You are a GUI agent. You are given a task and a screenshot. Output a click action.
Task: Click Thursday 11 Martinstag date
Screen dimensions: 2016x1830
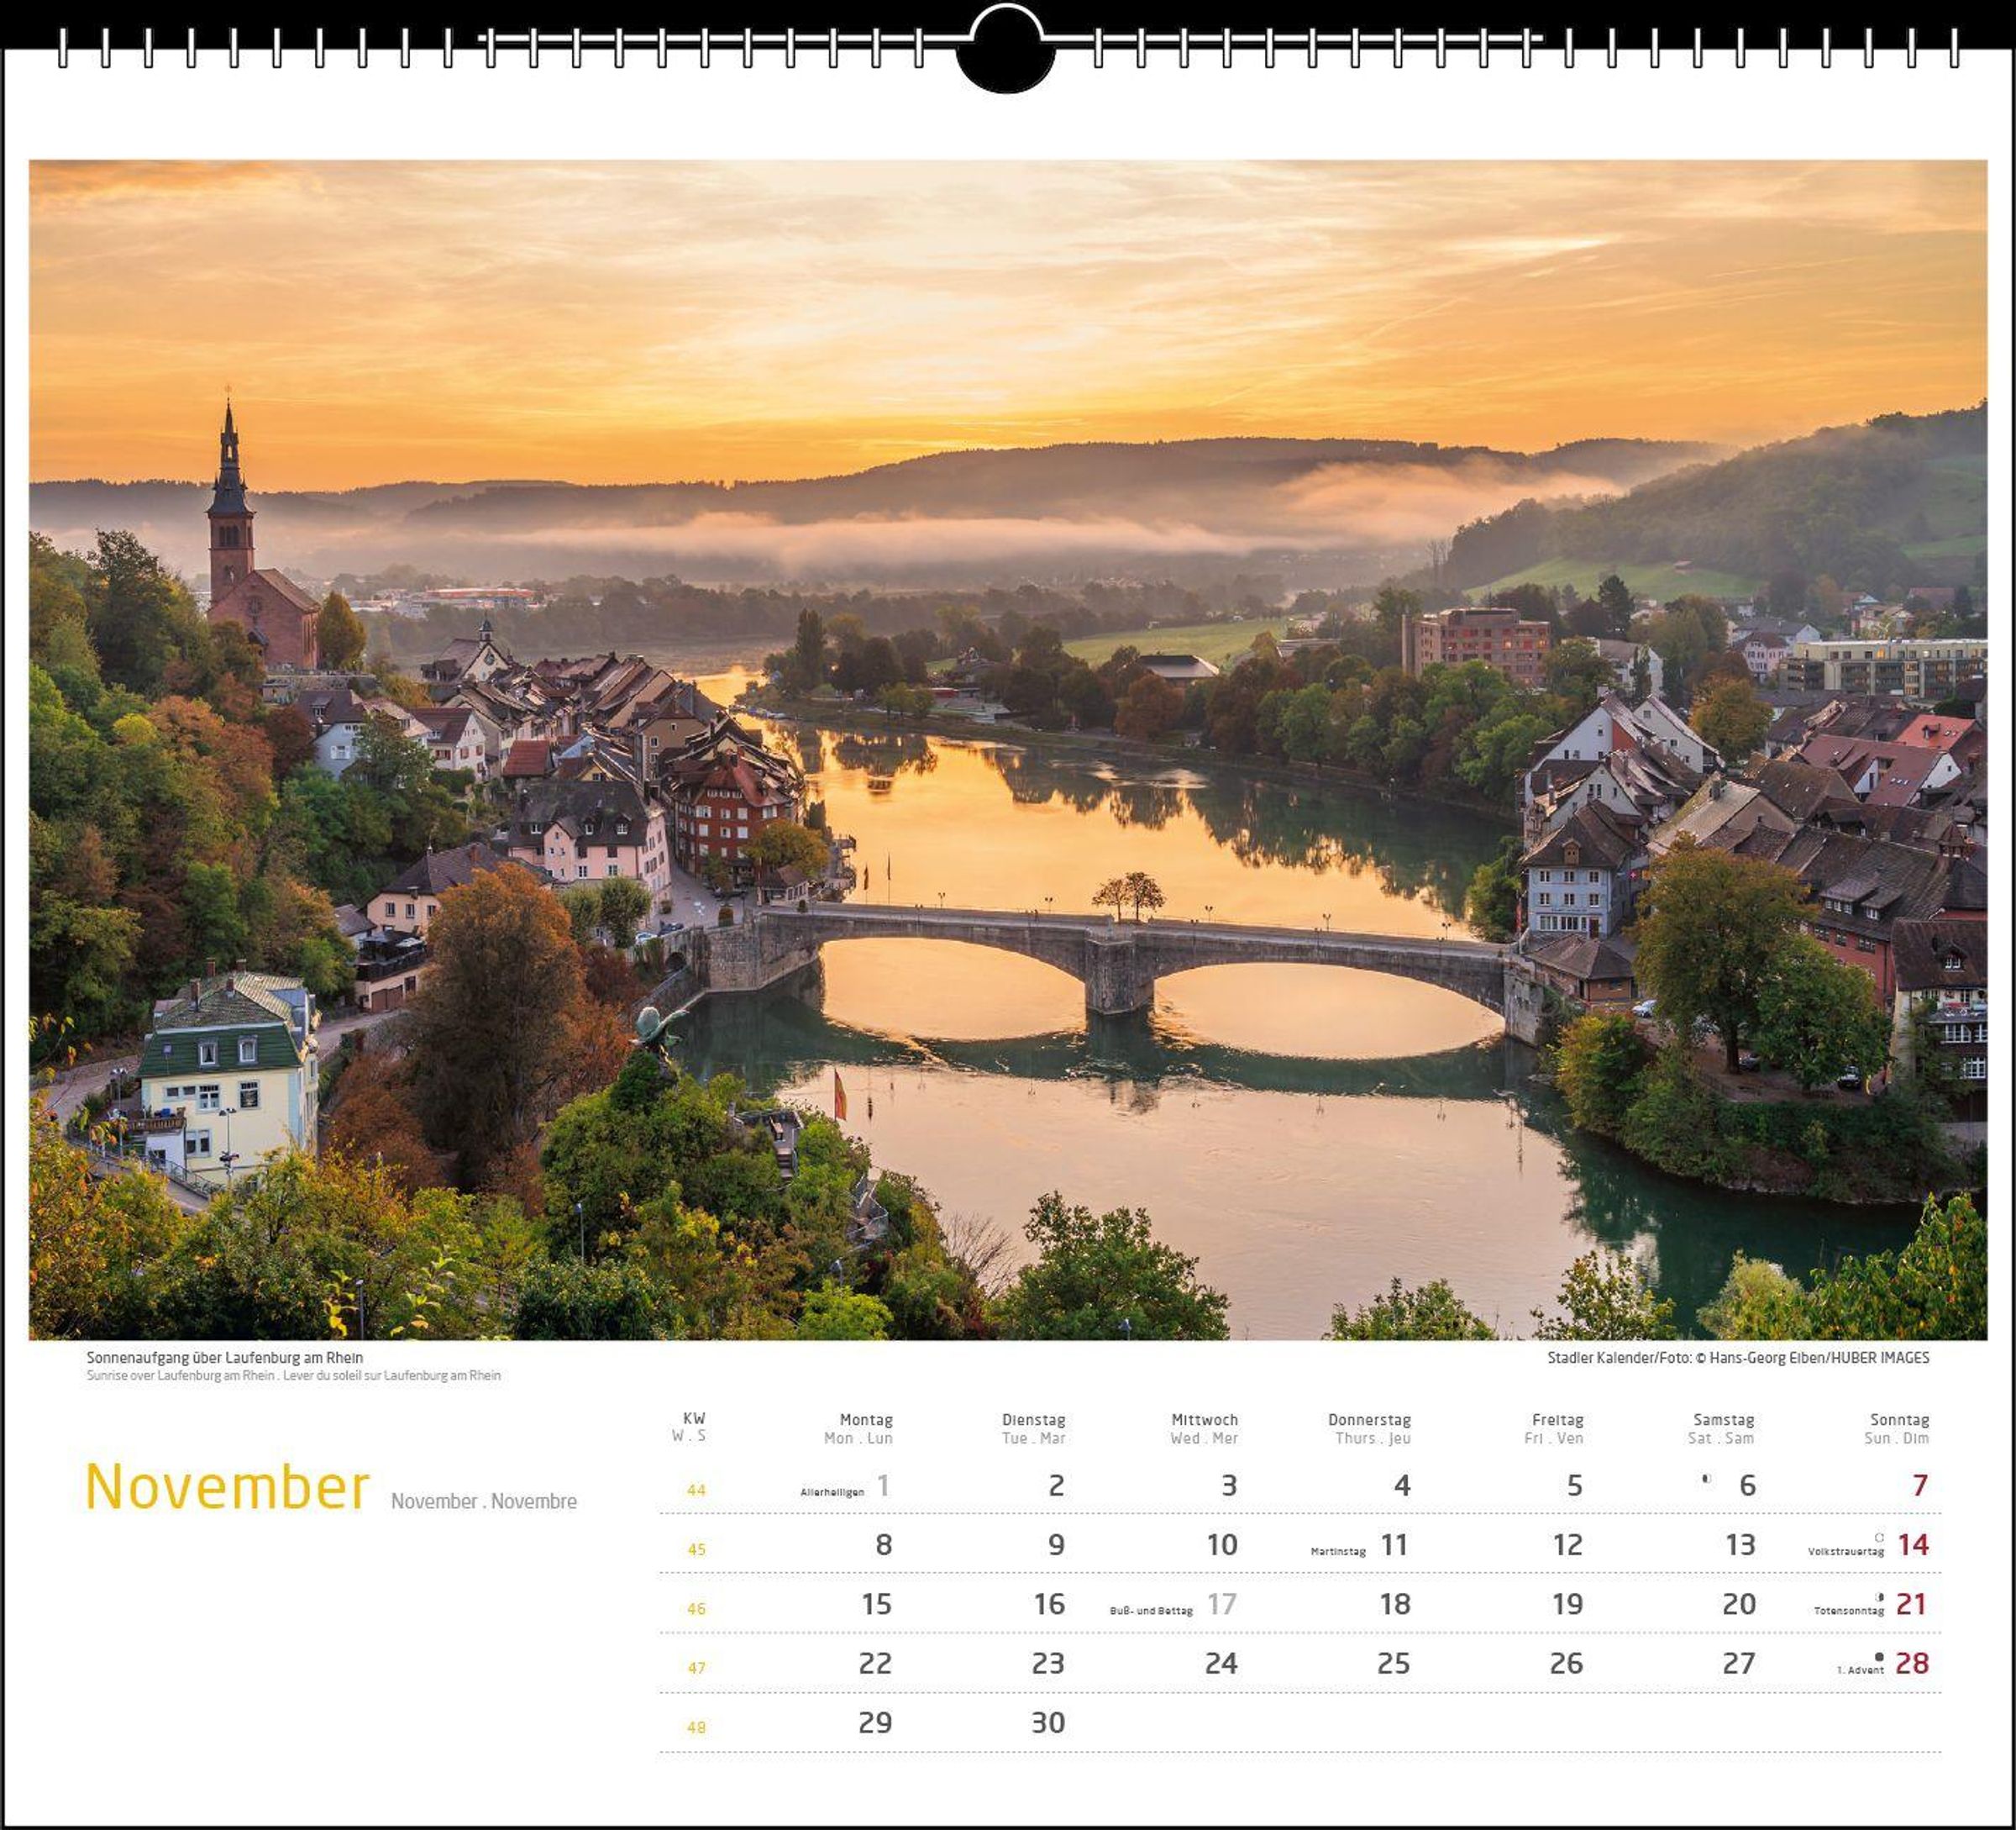coord(1394,1545)
